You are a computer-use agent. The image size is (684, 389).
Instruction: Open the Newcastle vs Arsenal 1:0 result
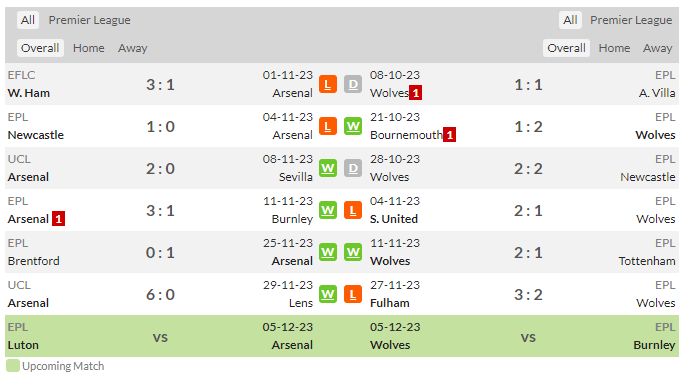160,126
